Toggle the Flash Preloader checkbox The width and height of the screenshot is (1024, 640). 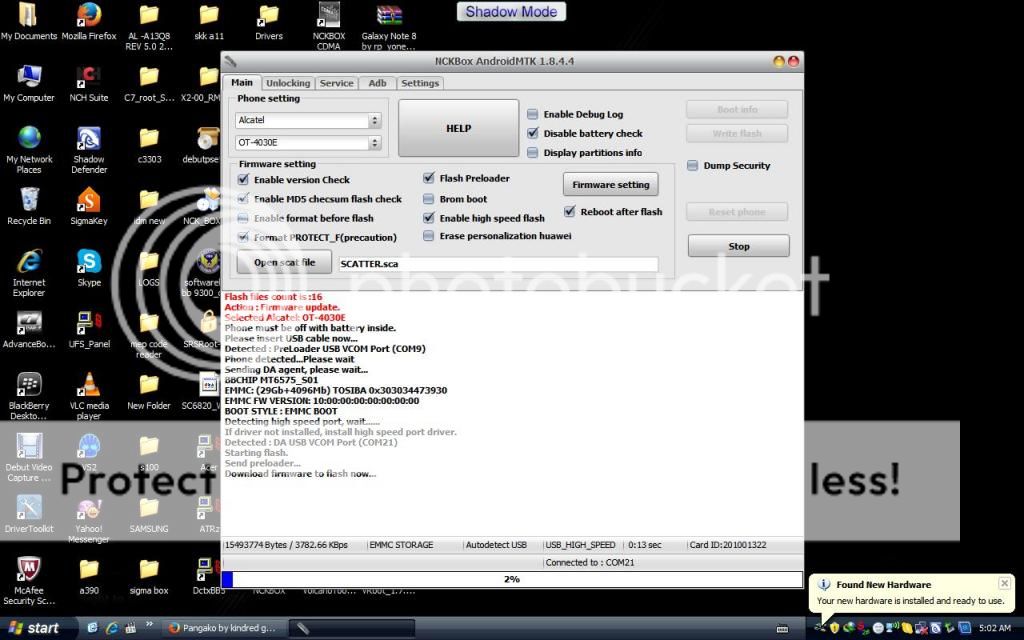tap(429, 179)
